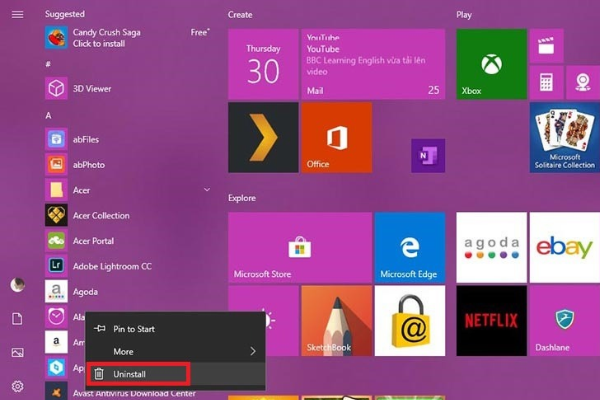The width and height of the screenshot is (600, 400).
Task: Open the Plex tile
Action: pyautogui.click(x=263, y=137)
